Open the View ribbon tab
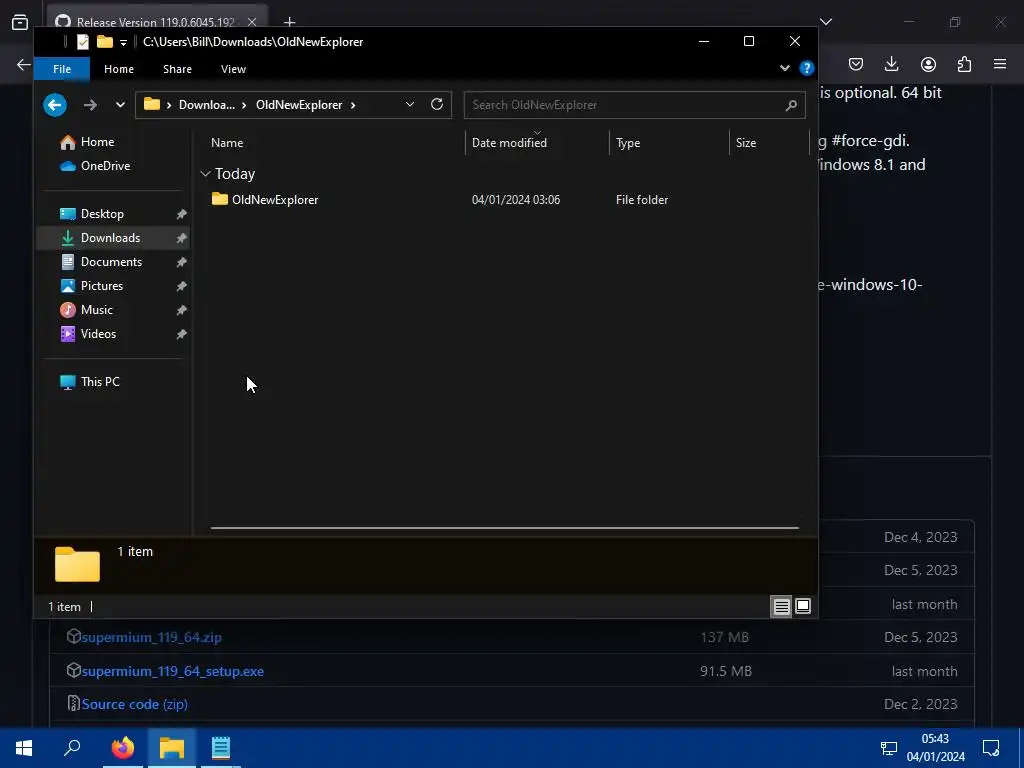 [233, 69]
